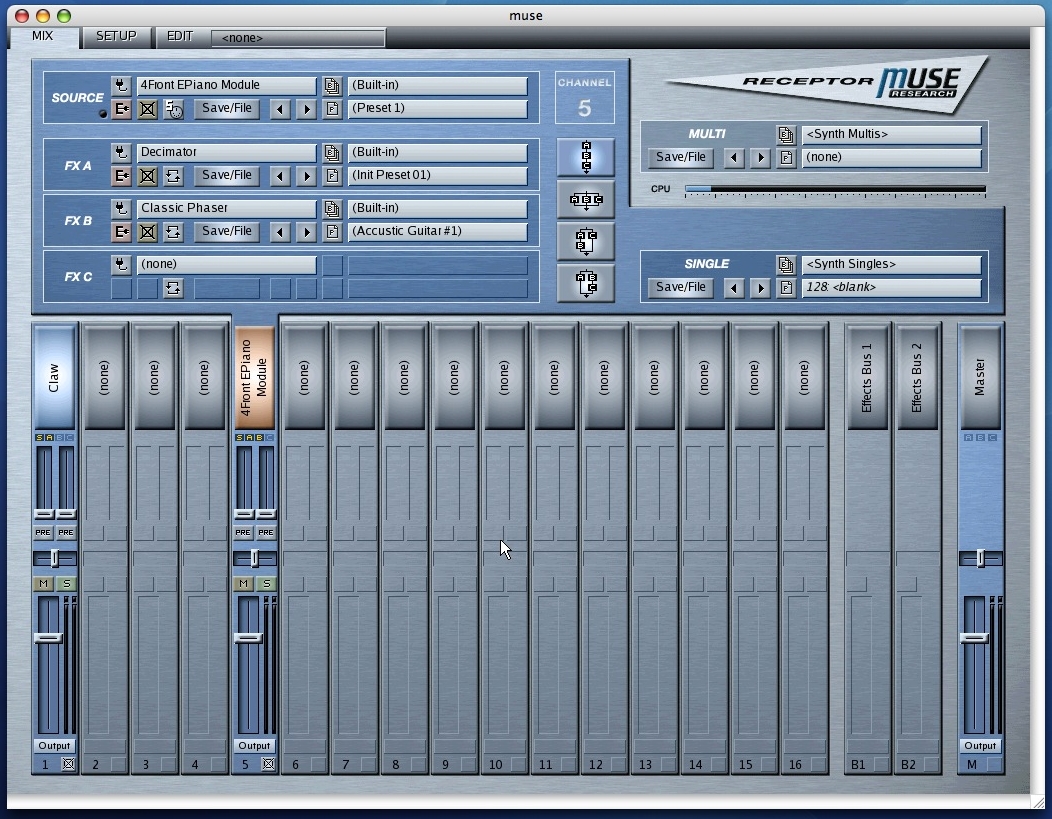This screenshot has width=1052, height=819.
Task: Open the FX A editor (E icon)
Action: tap(121, 176)
